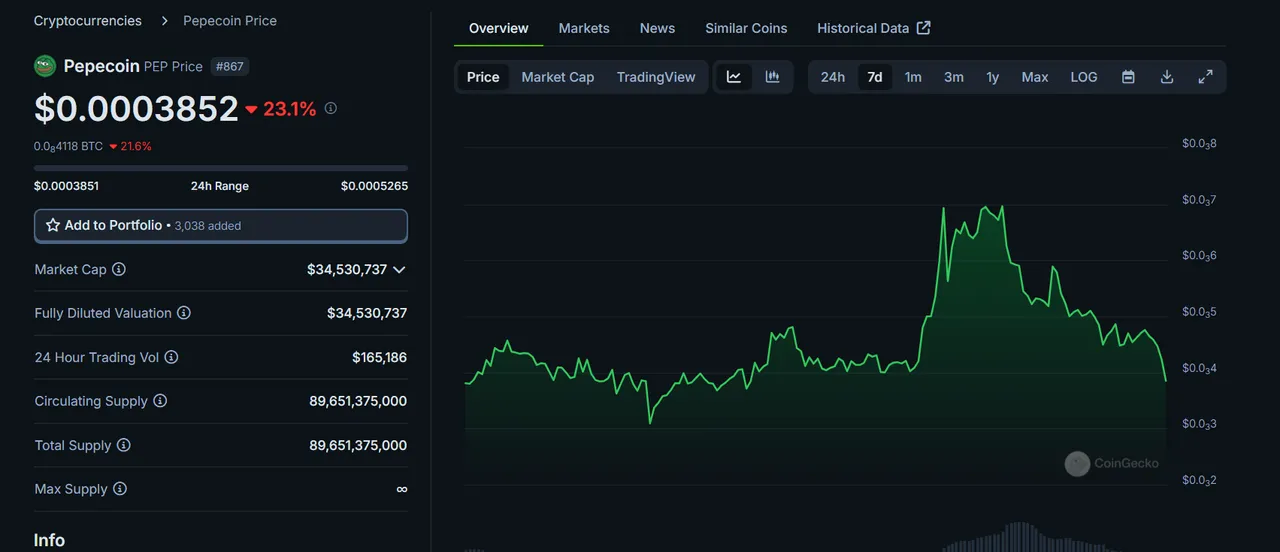Open the Total Supply info icon

point(123,445)
